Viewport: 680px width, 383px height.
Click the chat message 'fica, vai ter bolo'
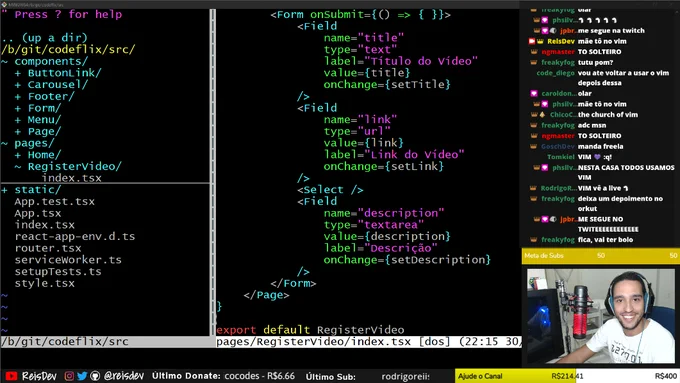605,240
